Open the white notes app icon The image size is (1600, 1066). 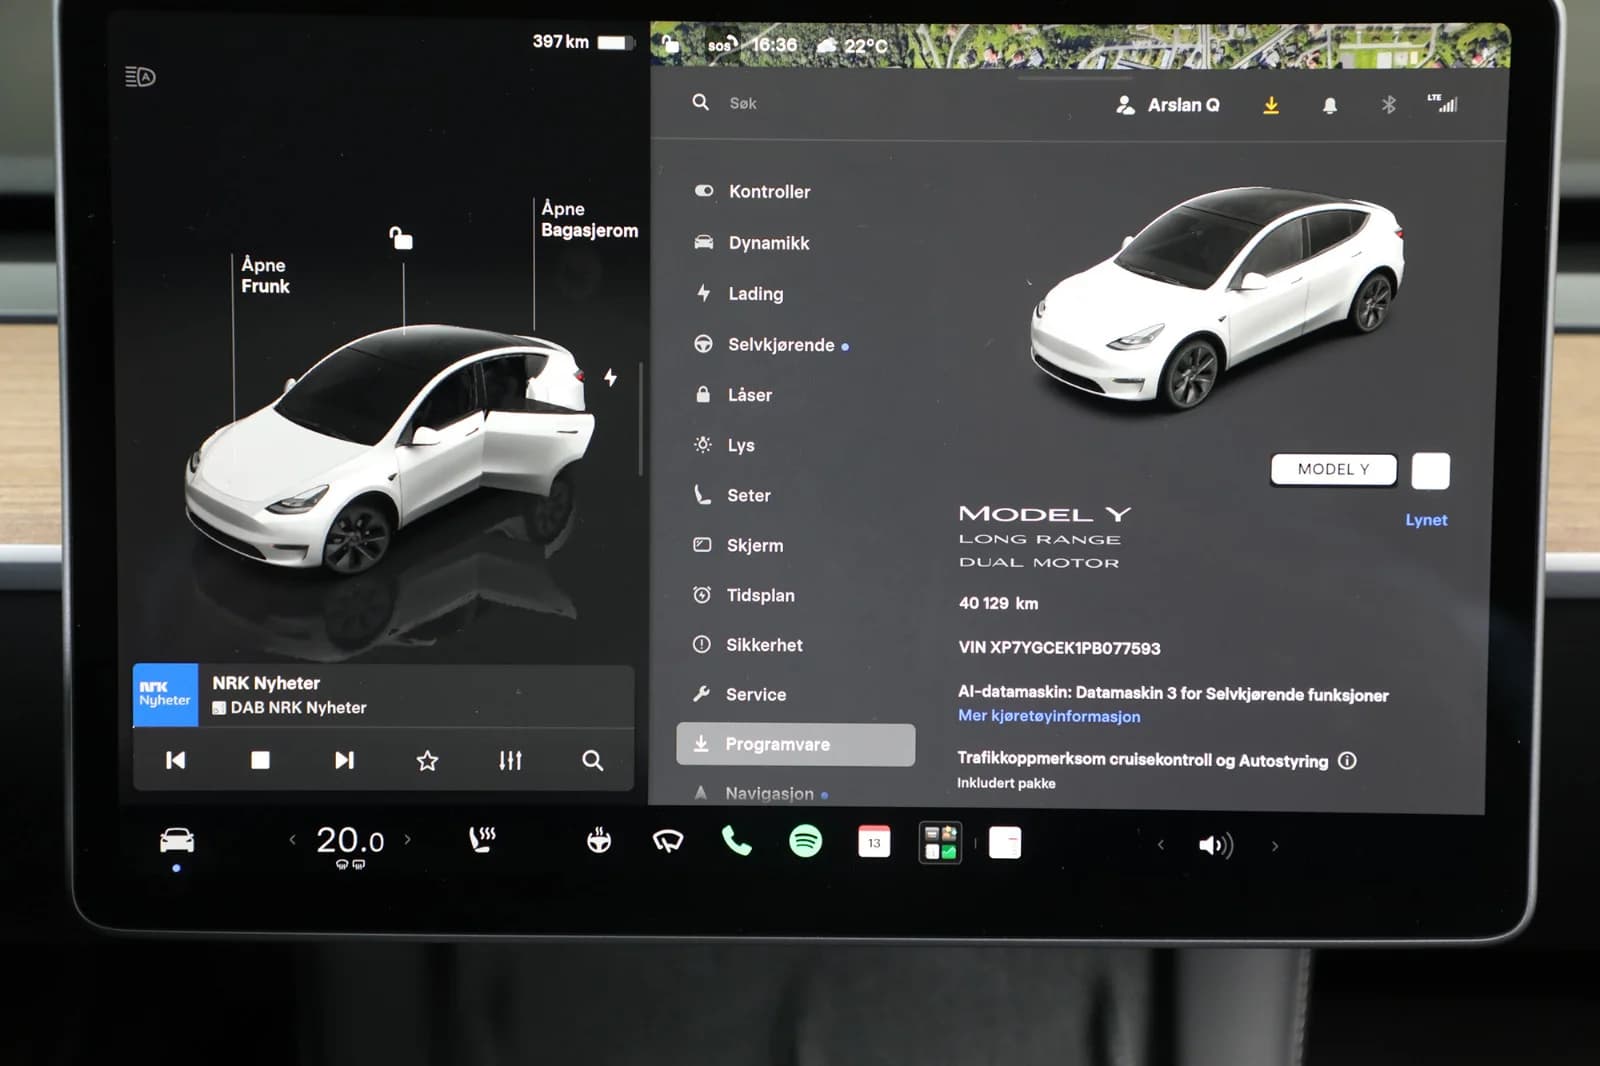coord(1005,843)
